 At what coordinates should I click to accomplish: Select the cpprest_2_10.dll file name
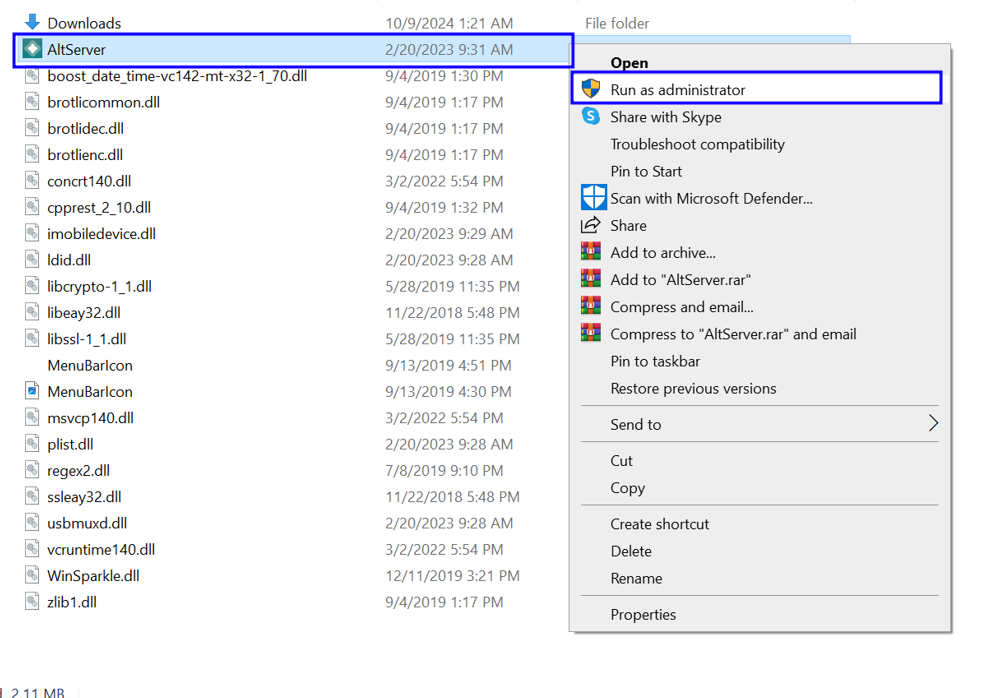[99, 207]
